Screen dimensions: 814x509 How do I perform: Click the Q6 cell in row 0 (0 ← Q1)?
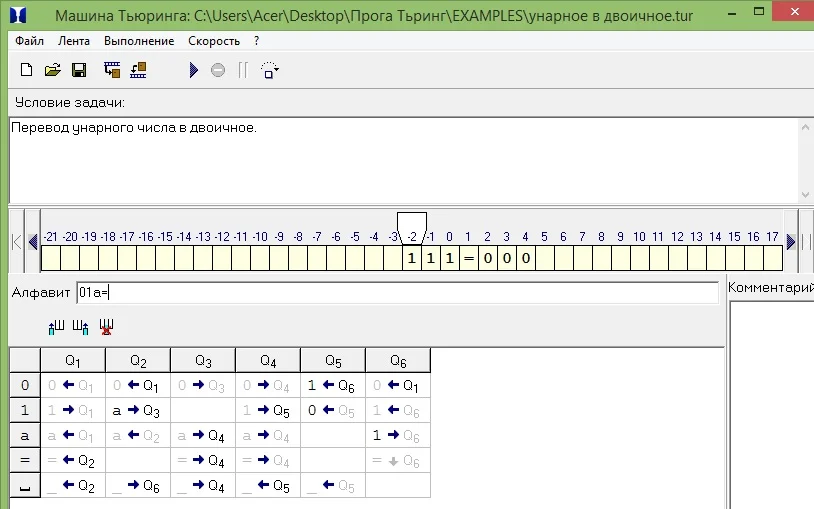[398, 385]
